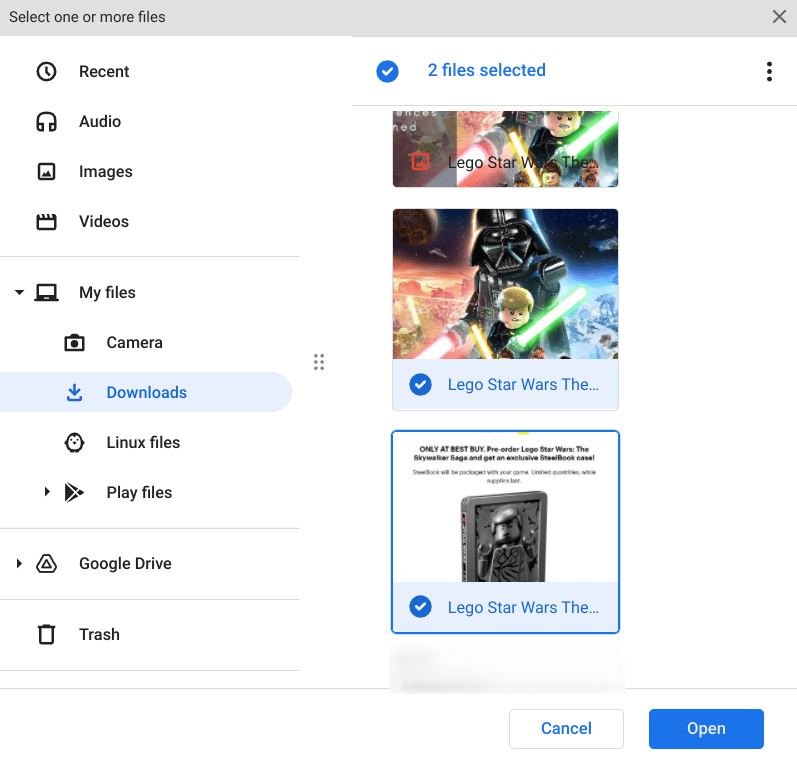
Task: Click the sidebar resize handle dots
Action: pyautogui.click(x=319, y=362)
